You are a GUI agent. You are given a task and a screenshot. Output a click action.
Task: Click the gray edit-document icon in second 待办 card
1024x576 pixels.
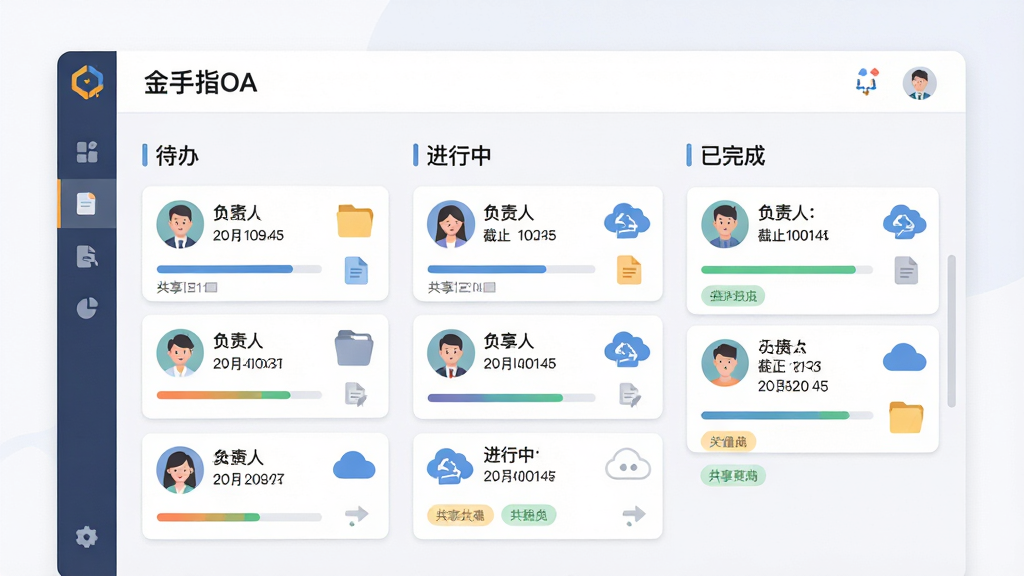coord(356,394)
